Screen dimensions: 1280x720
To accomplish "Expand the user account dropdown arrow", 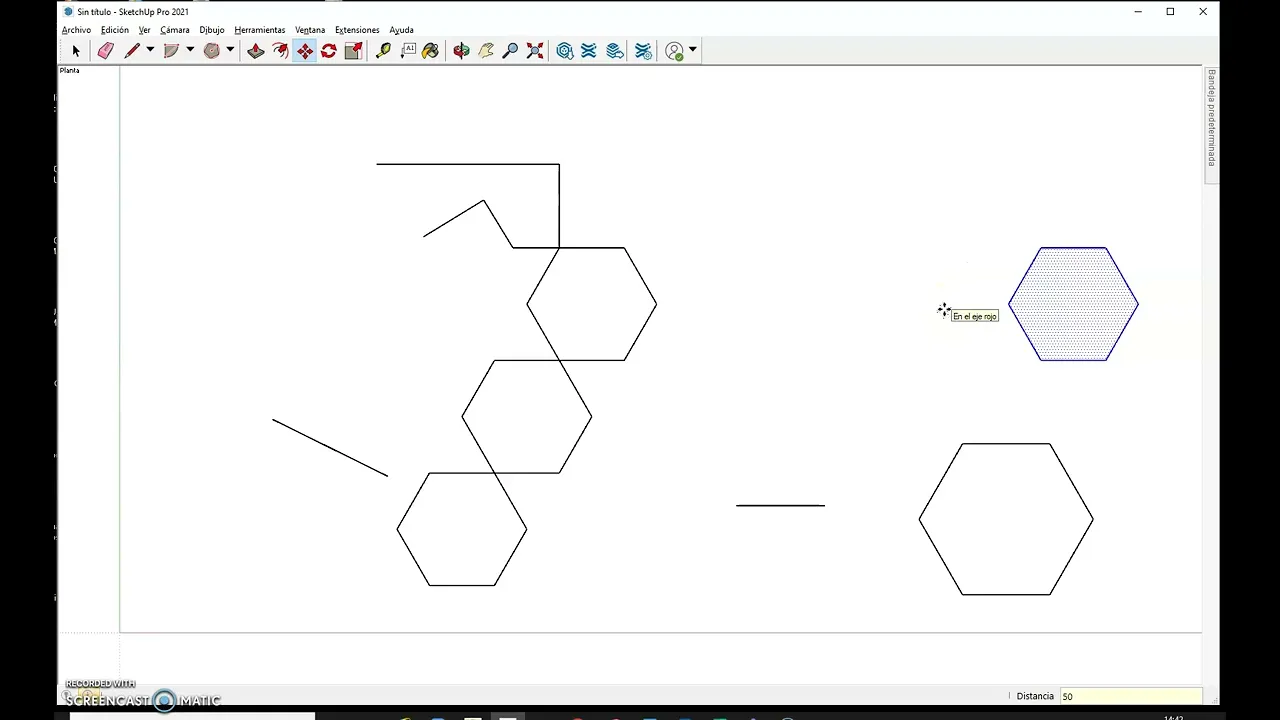I will coord(692,51).
